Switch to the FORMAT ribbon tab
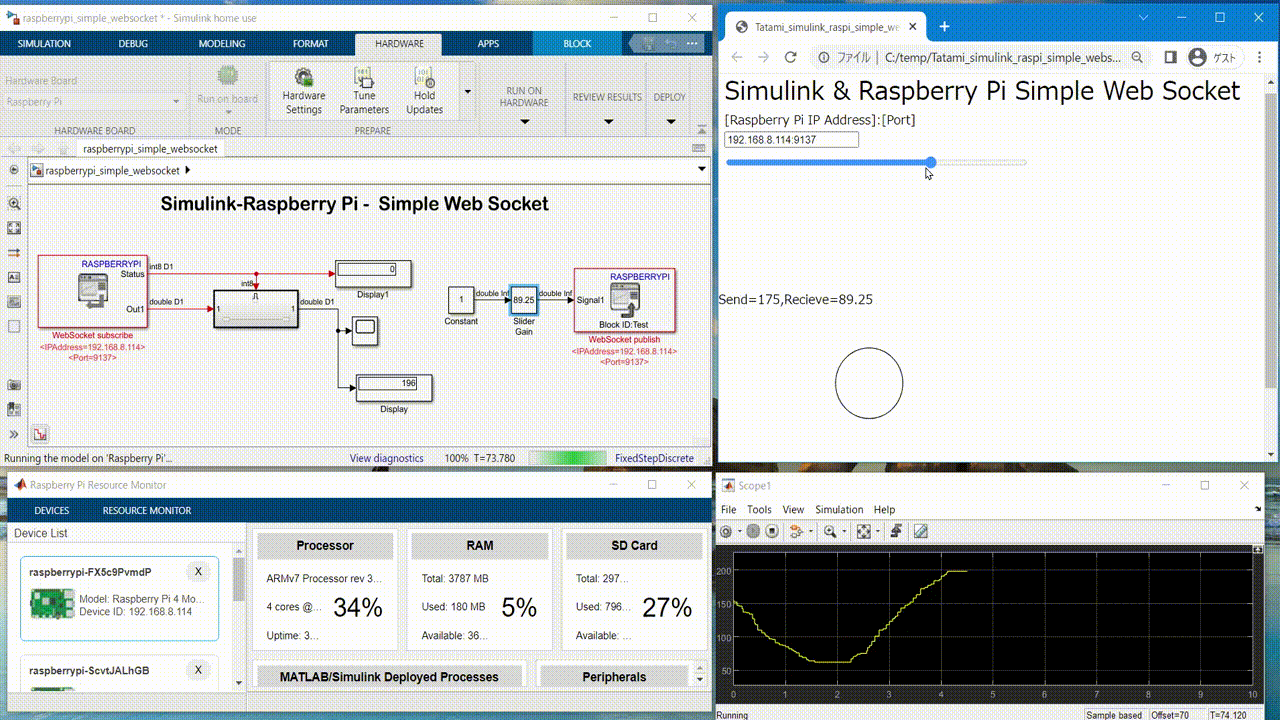This screenshot has width=1280, height=720. (311, 44)
